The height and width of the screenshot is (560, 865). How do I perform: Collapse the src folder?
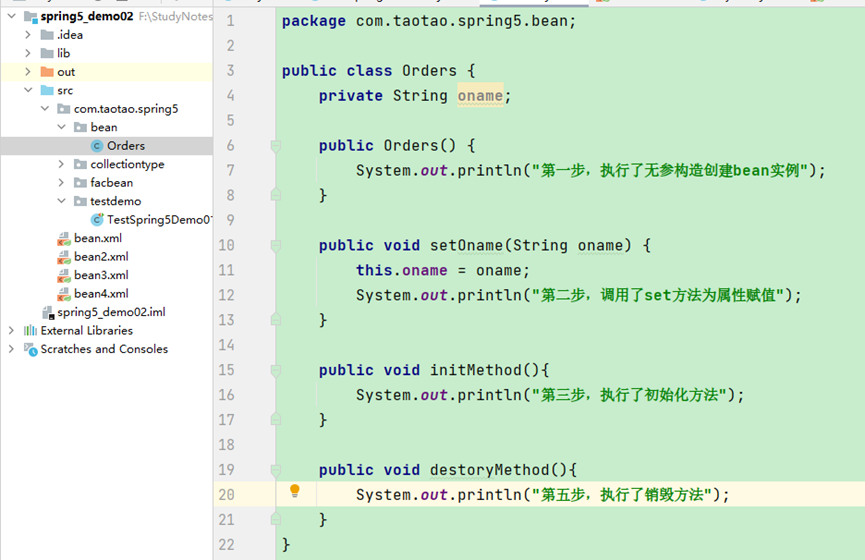(x=28, y=90)
